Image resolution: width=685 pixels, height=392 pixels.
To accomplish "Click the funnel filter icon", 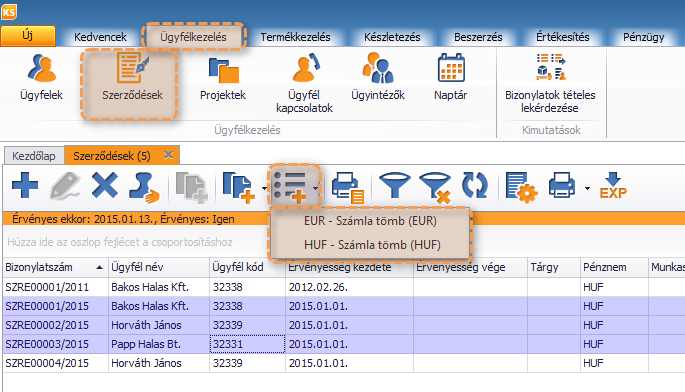I will [x=394, y=185].
